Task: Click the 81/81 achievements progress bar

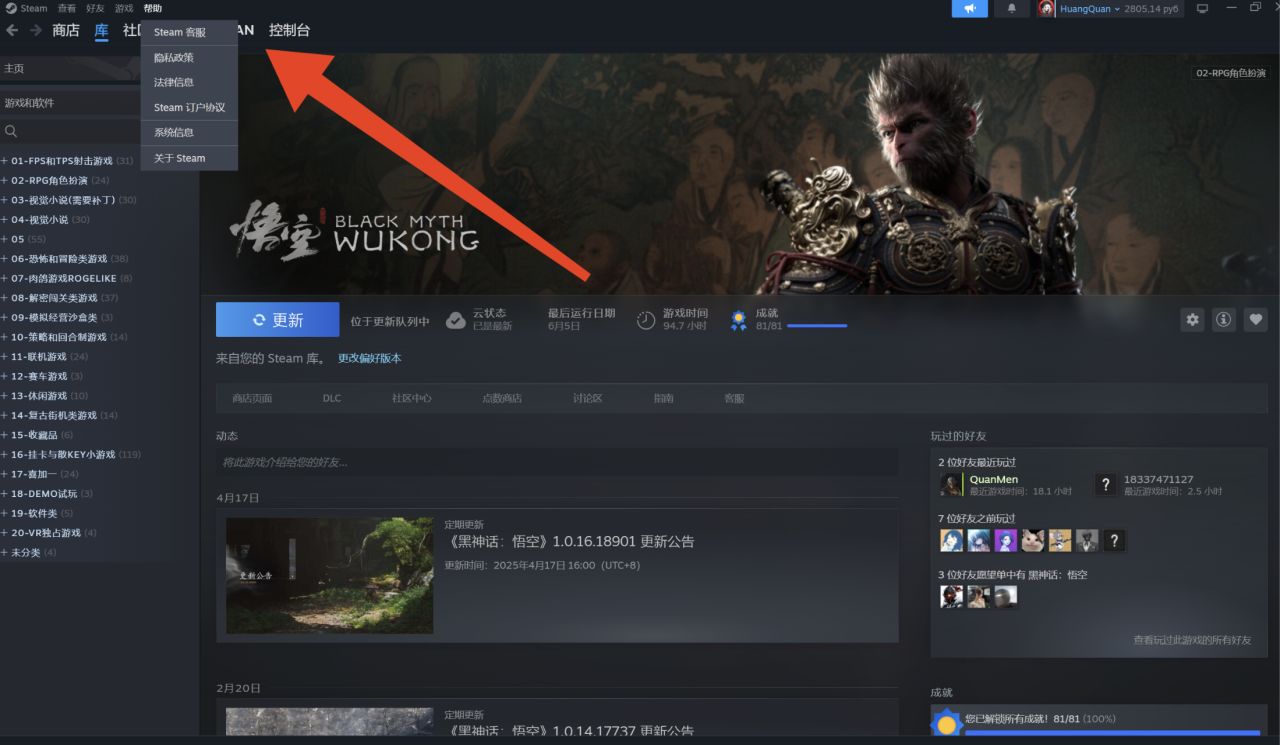Action: (816, 326)
